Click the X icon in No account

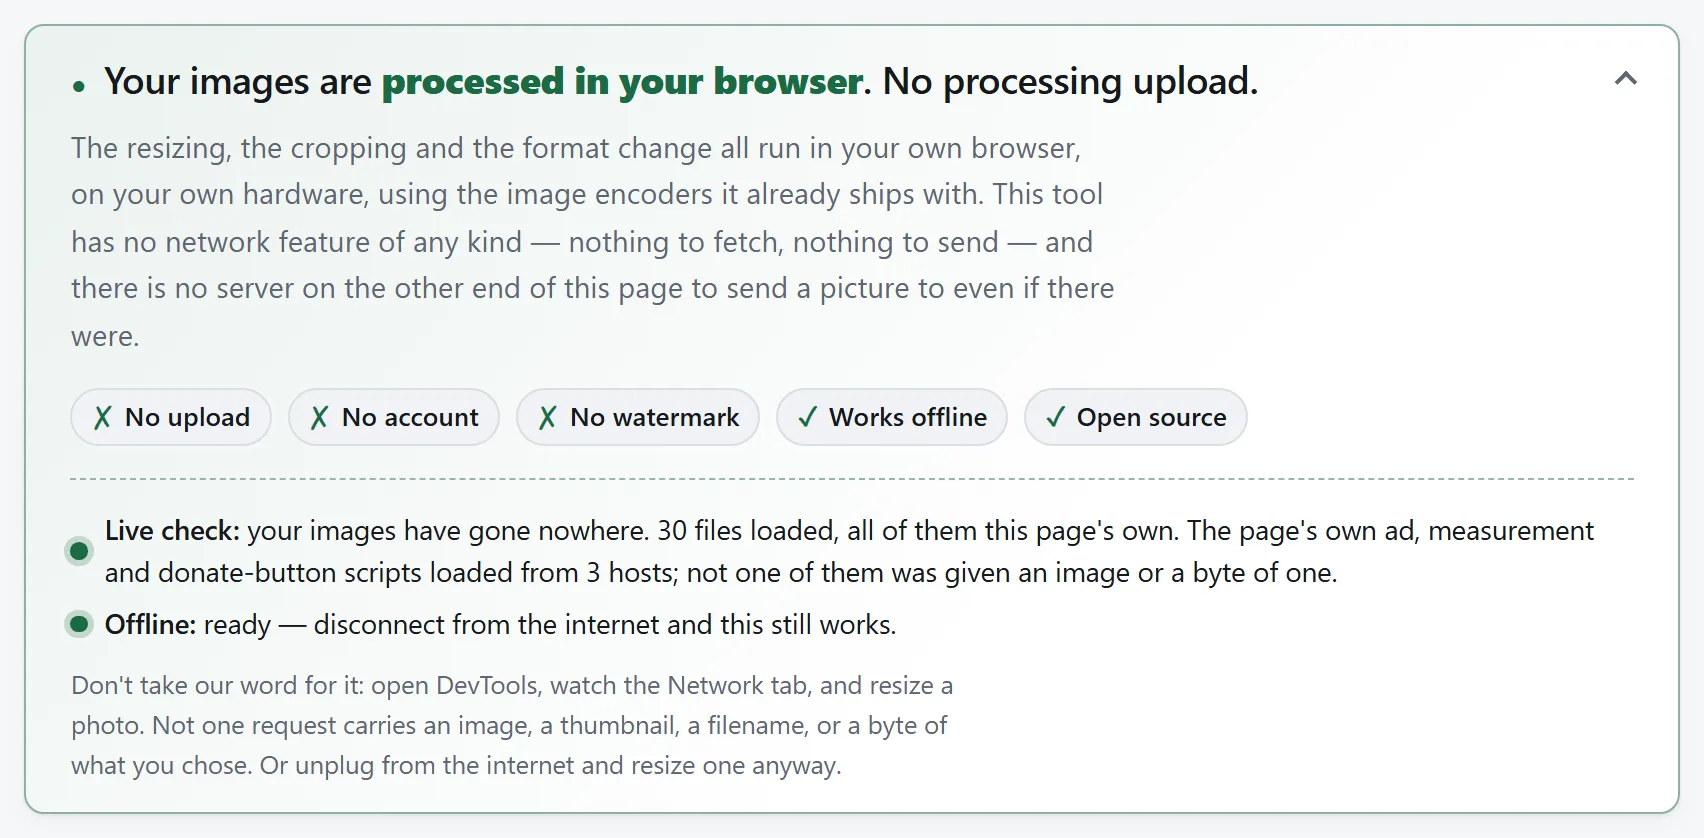(319, 417)
